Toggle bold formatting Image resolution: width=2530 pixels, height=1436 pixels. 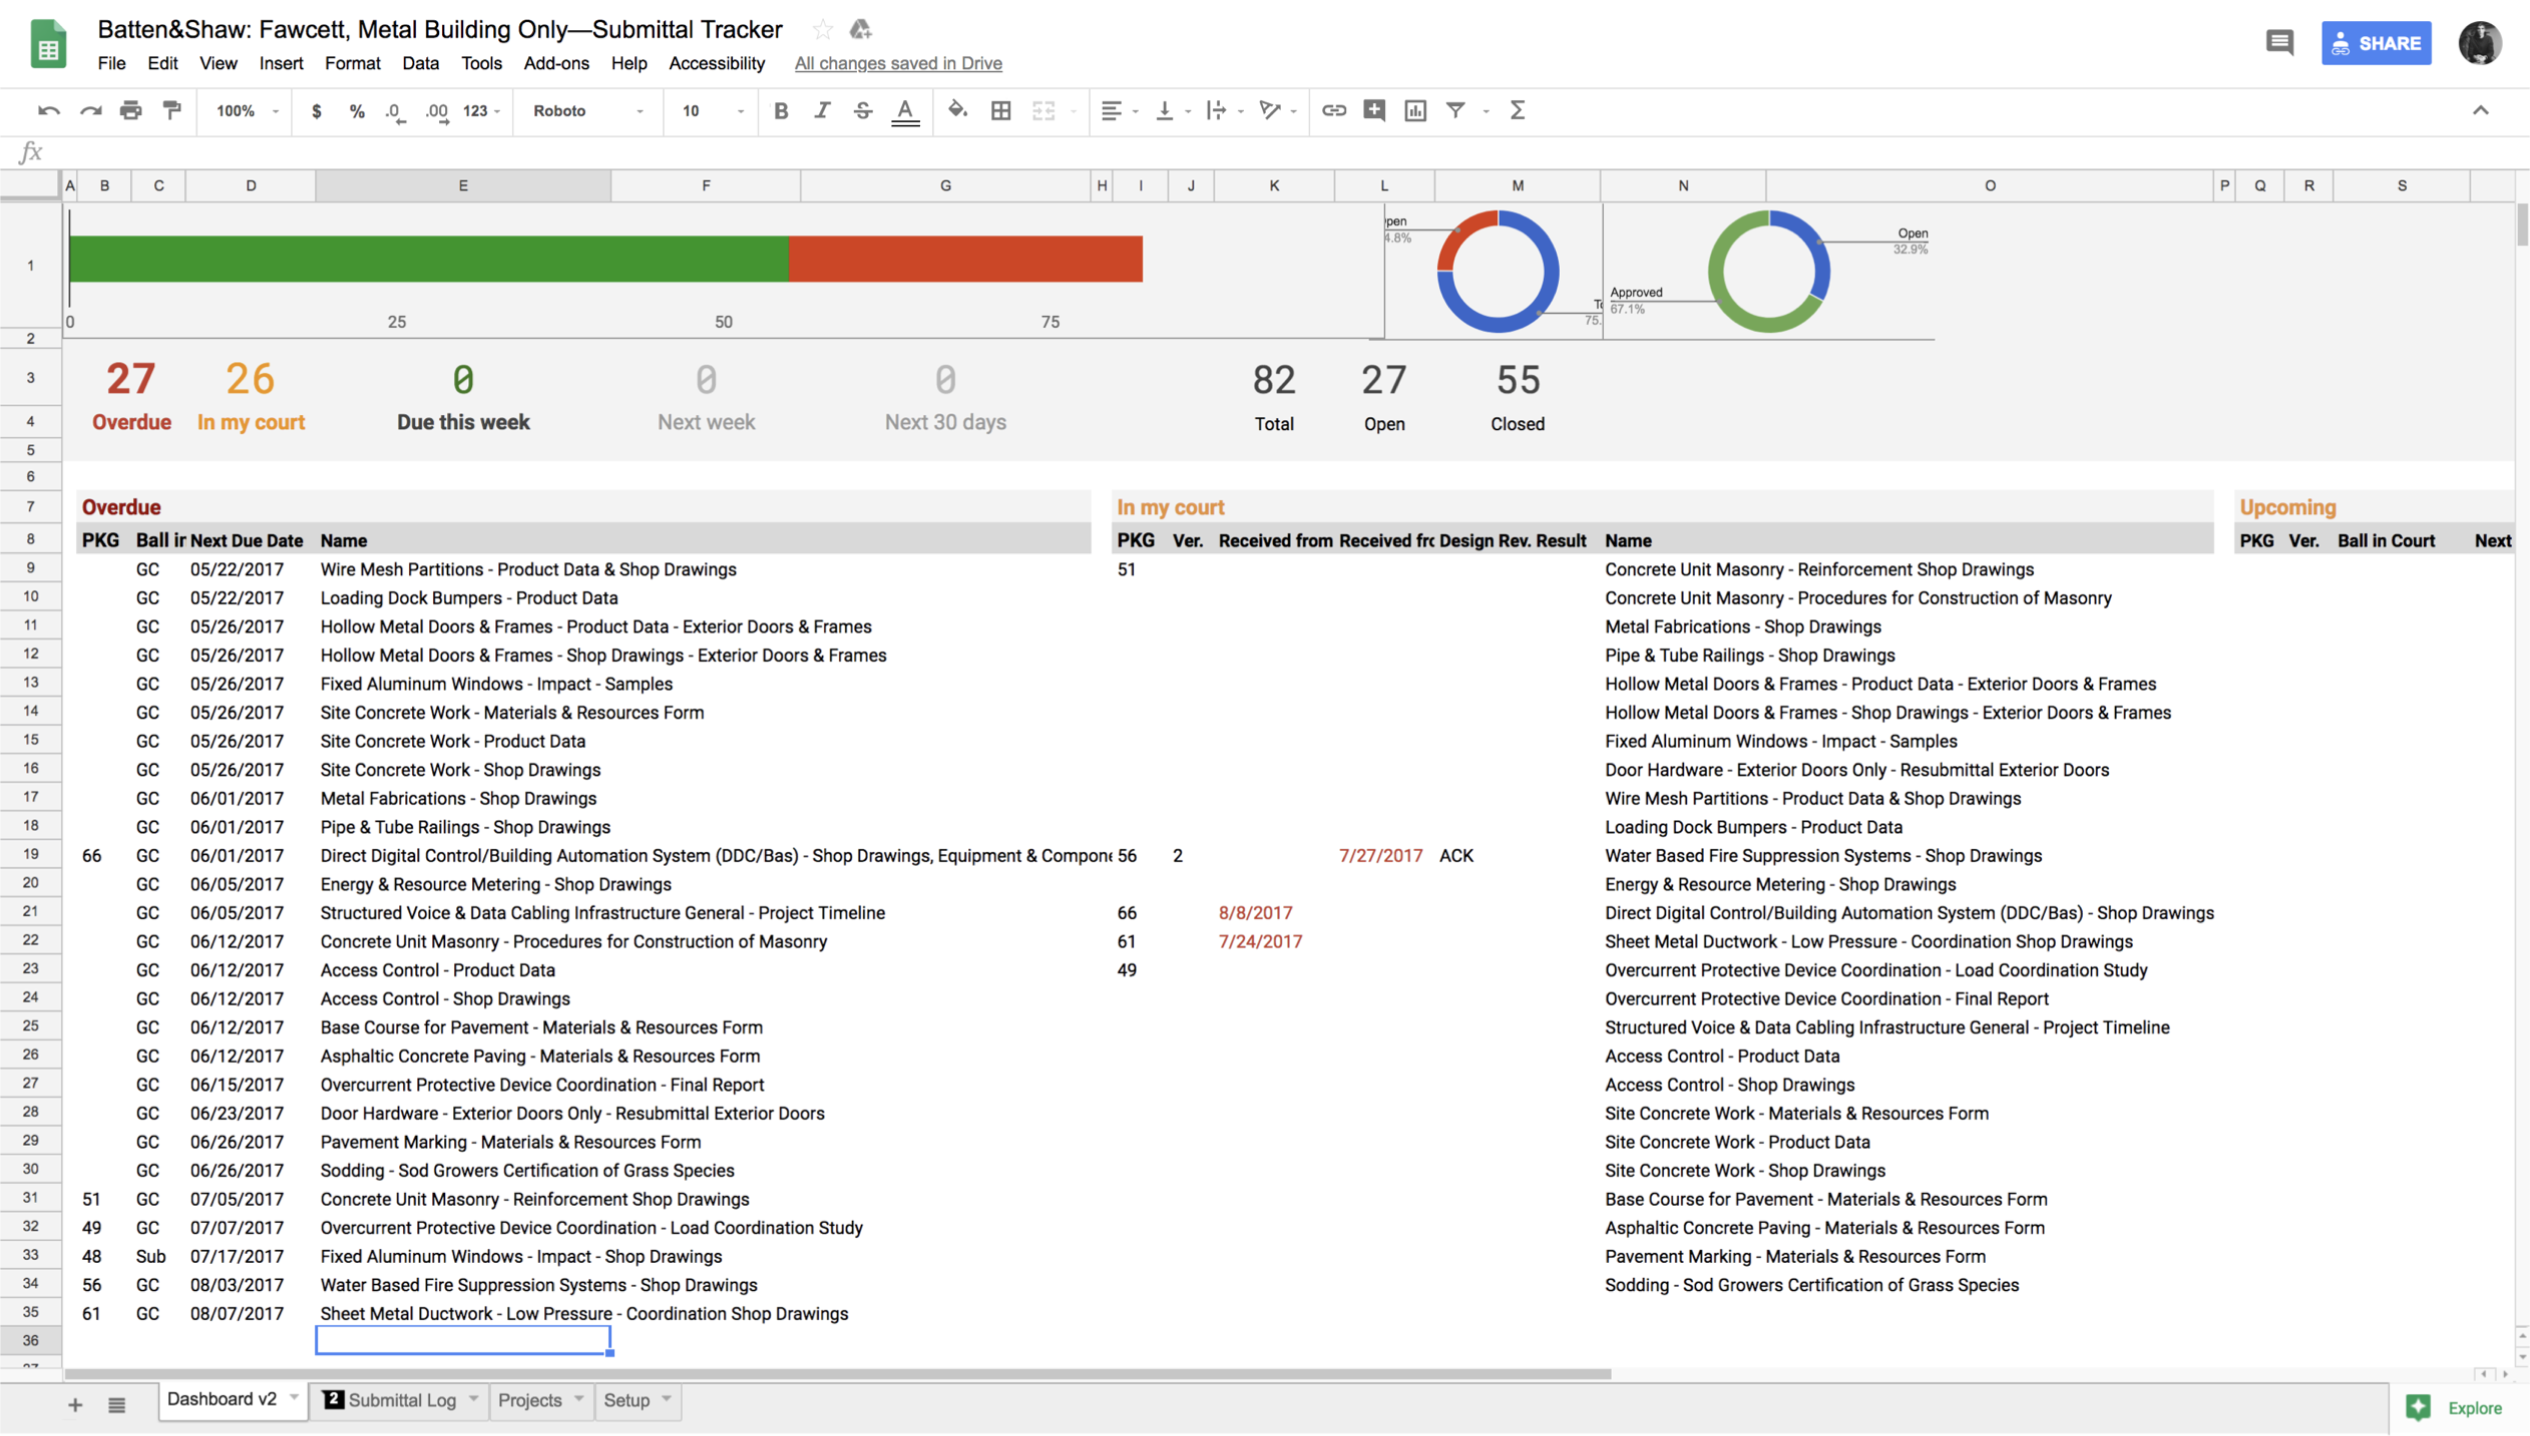click(x=781, y=111)
